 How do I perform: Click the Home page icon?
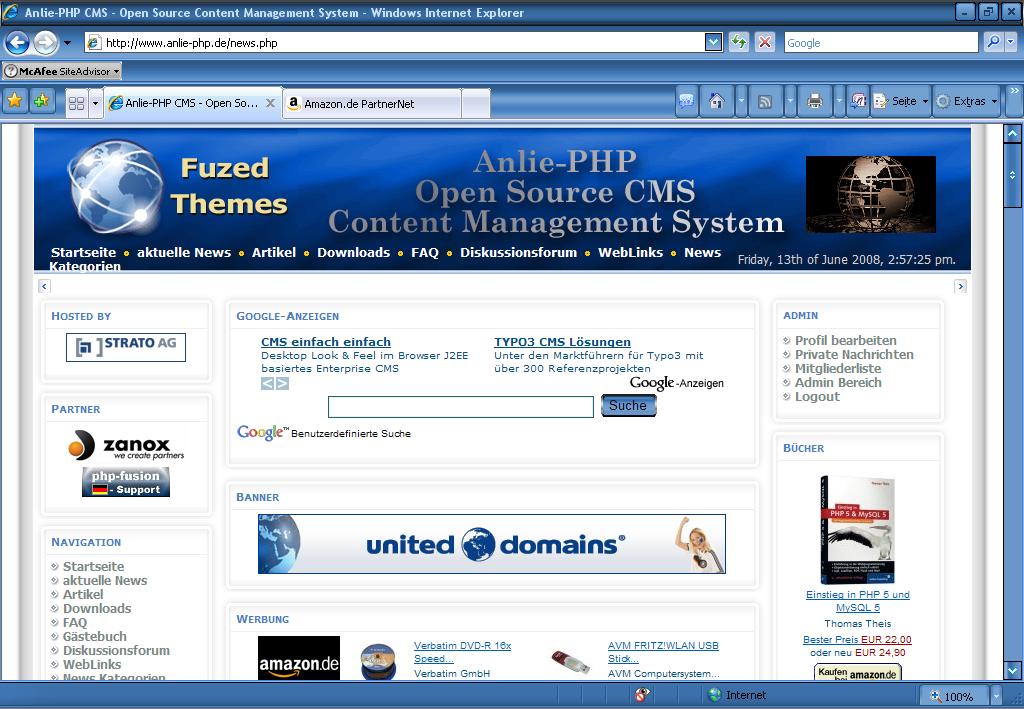[x=716, y=101]
